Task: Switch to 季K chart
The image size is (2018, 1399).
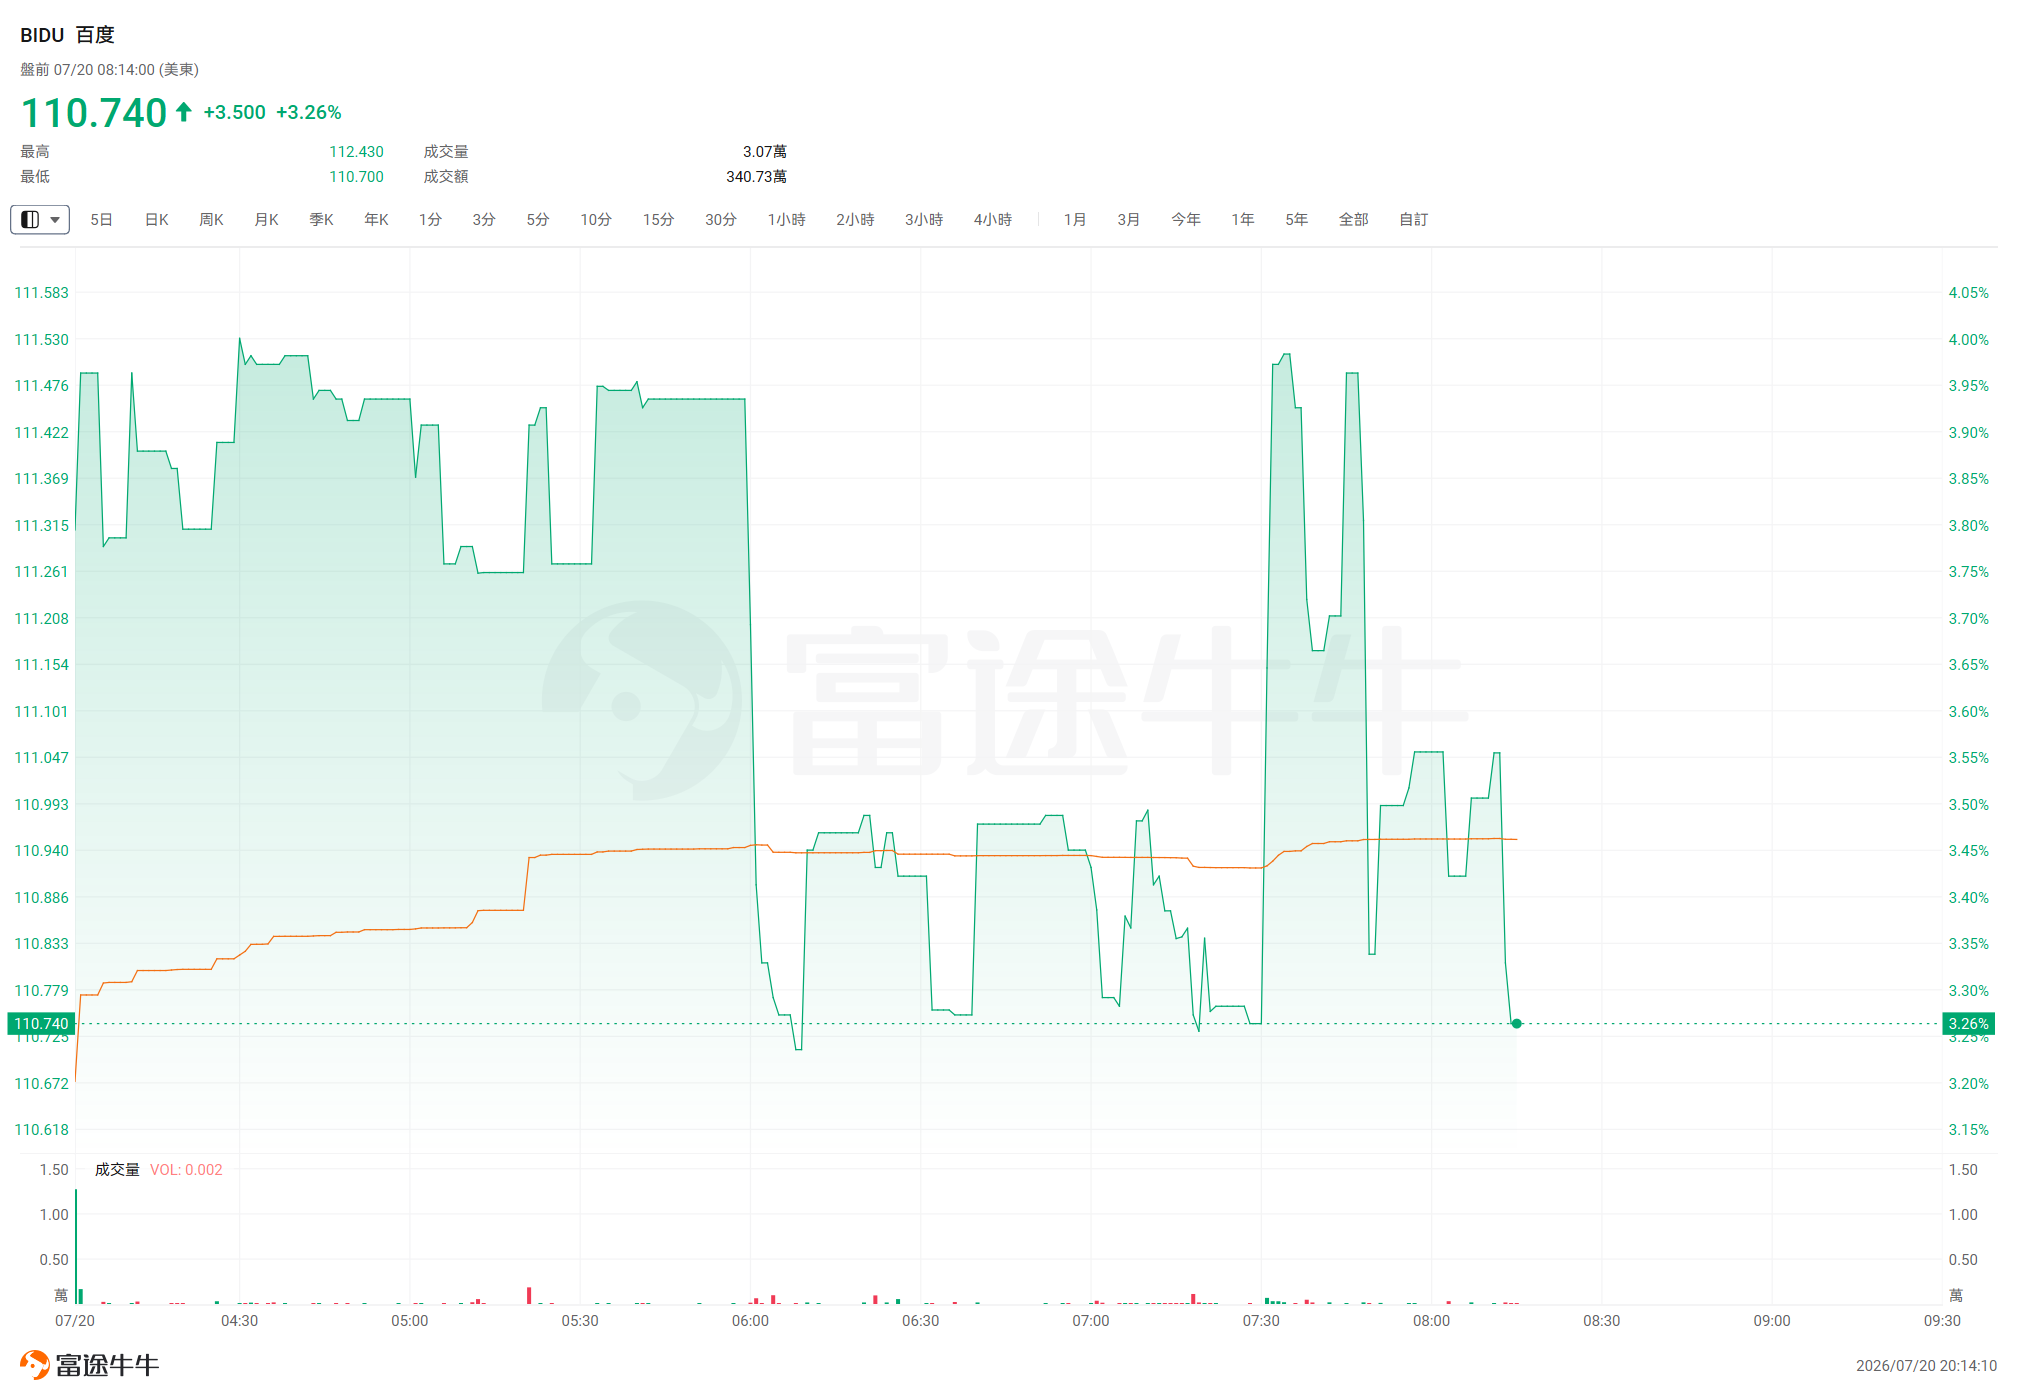Action: 321,219
